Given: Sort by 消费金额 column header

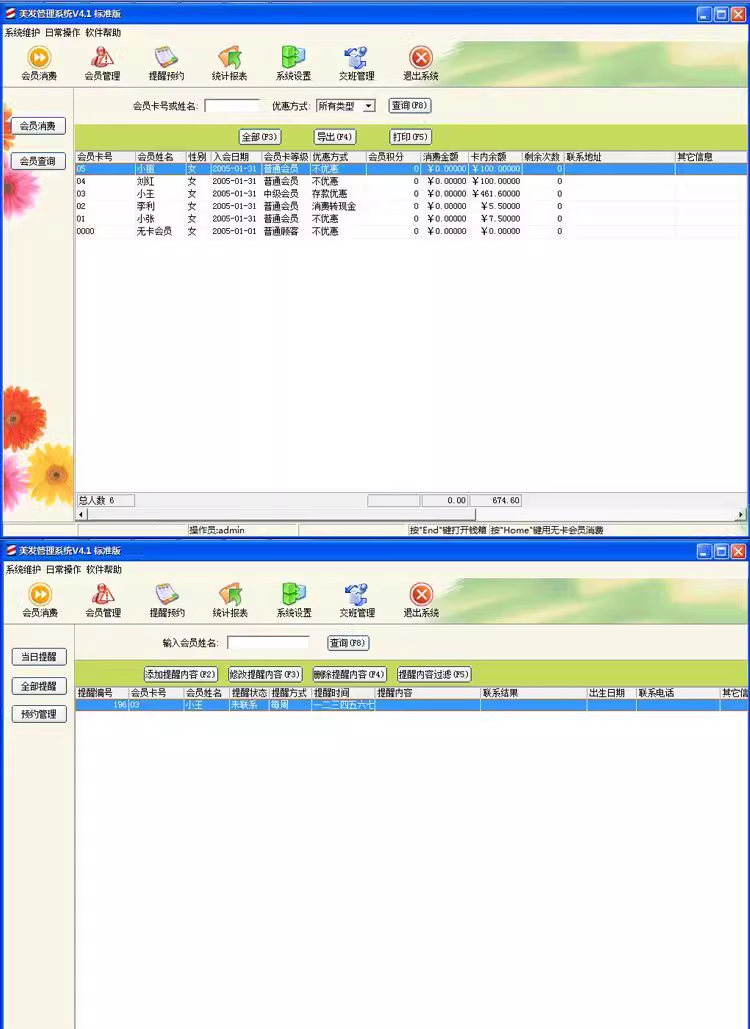Looking at the screenshot, I should click(x=443, y=158).
